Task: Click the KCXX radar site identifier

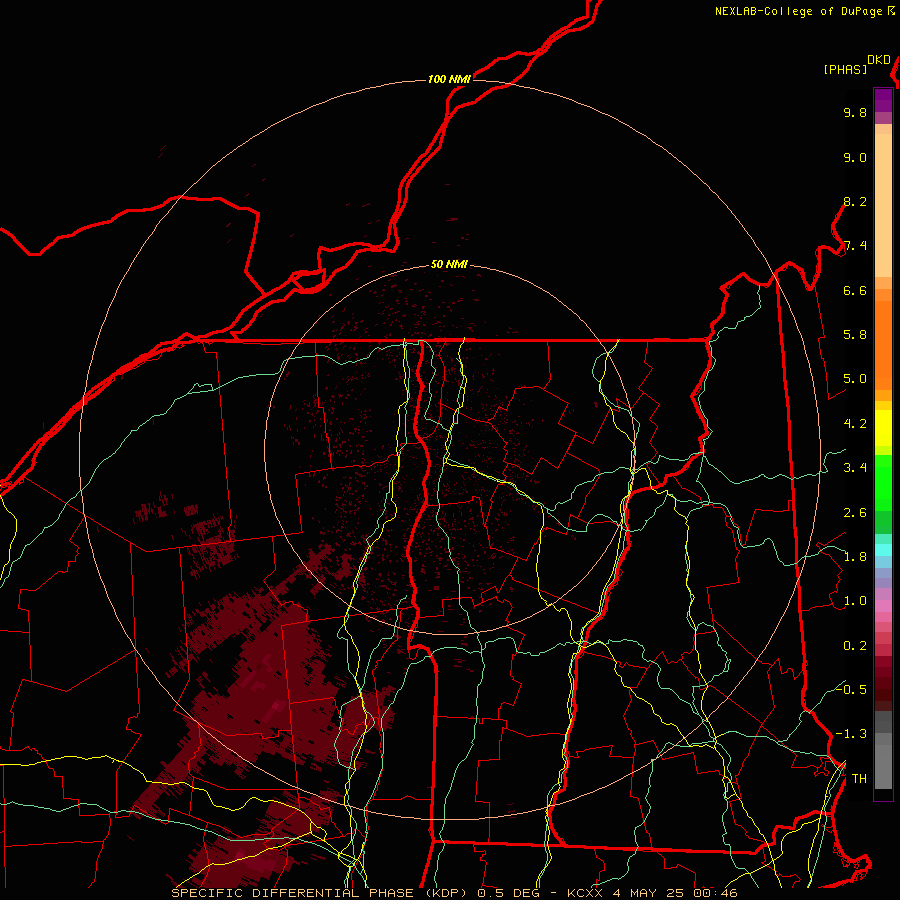Action: (x=584, y=893)
